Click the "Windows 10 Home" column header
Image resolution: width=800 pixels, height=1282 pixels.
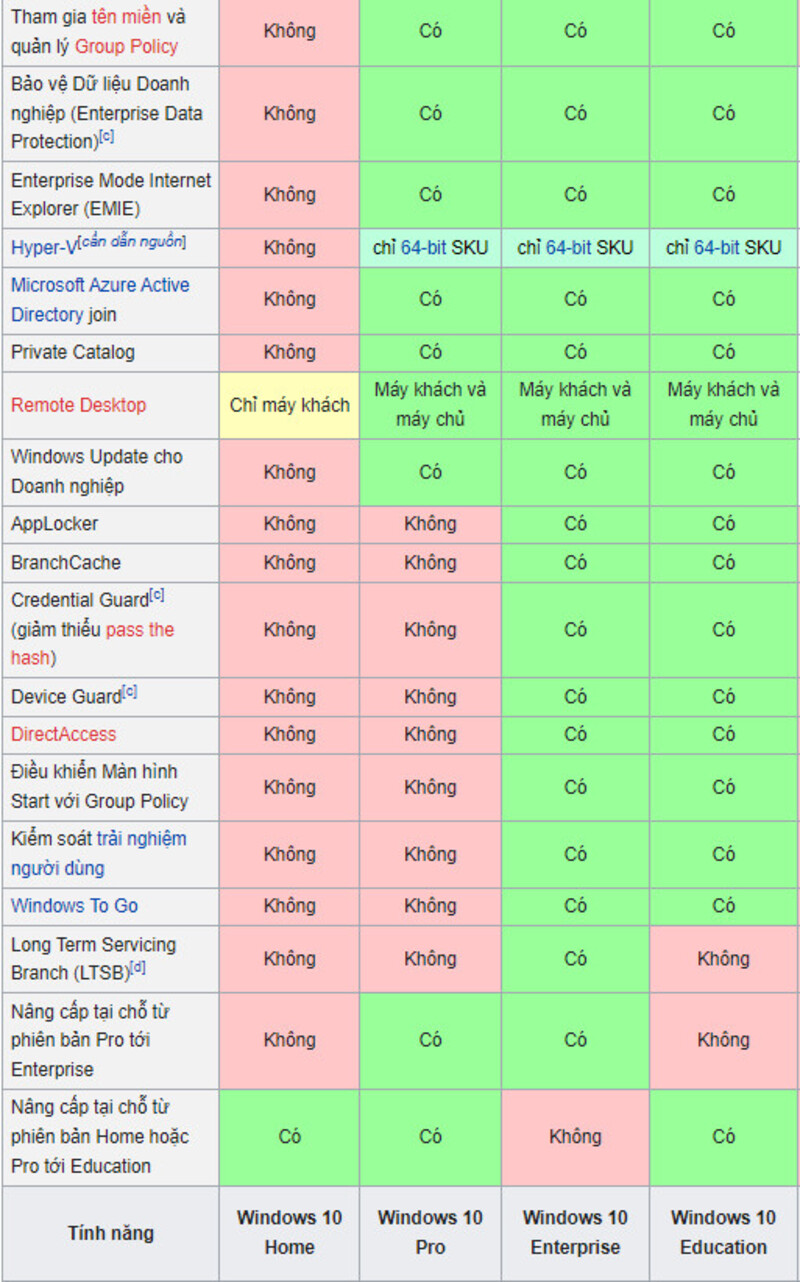[x=290, y=1233]
